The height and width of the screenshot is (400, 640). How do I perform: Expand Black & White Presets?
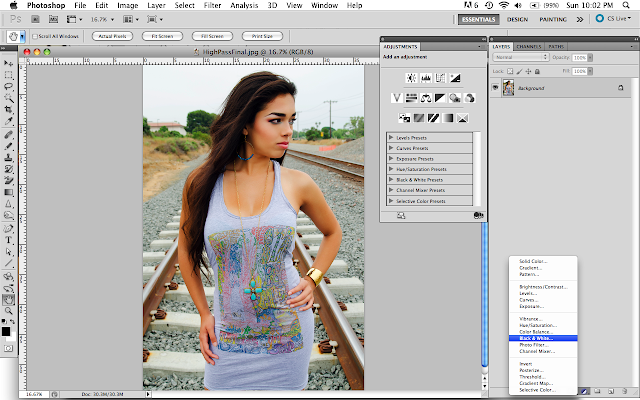[x=391, y=180]
